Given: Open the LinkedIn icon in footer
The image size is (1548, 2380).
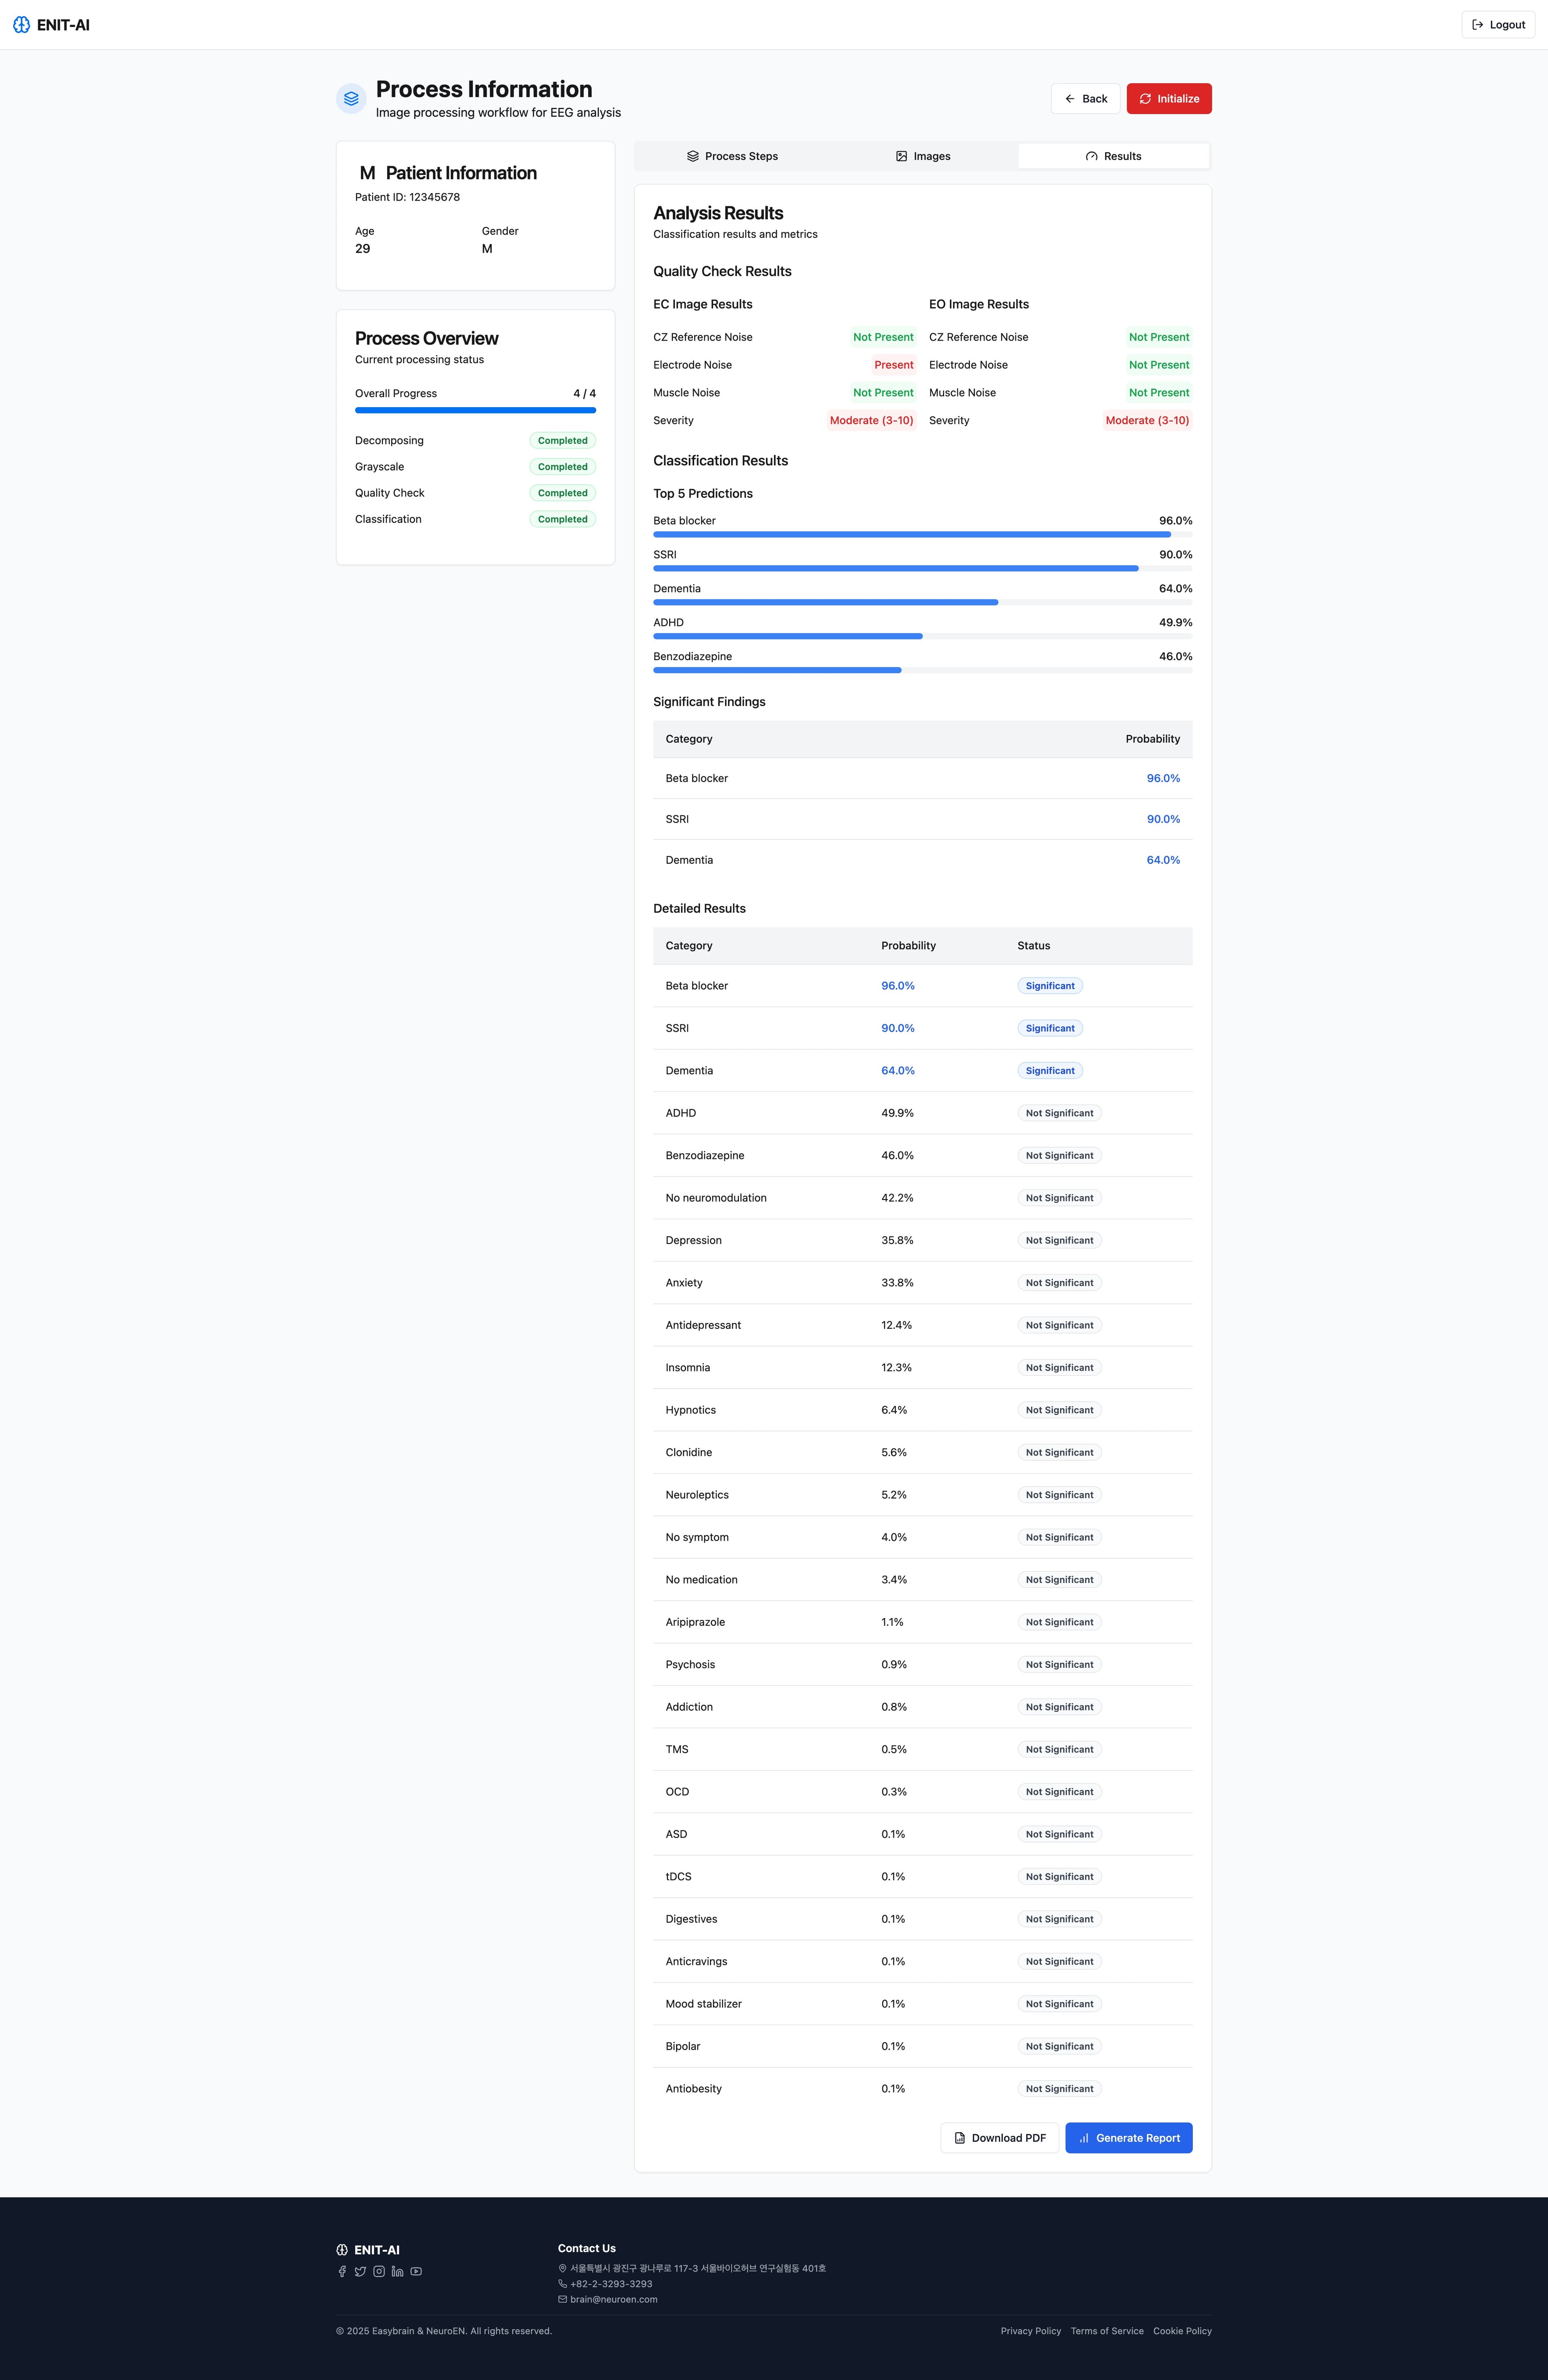Looking at the screenshot, I should tap(397, 2271).
